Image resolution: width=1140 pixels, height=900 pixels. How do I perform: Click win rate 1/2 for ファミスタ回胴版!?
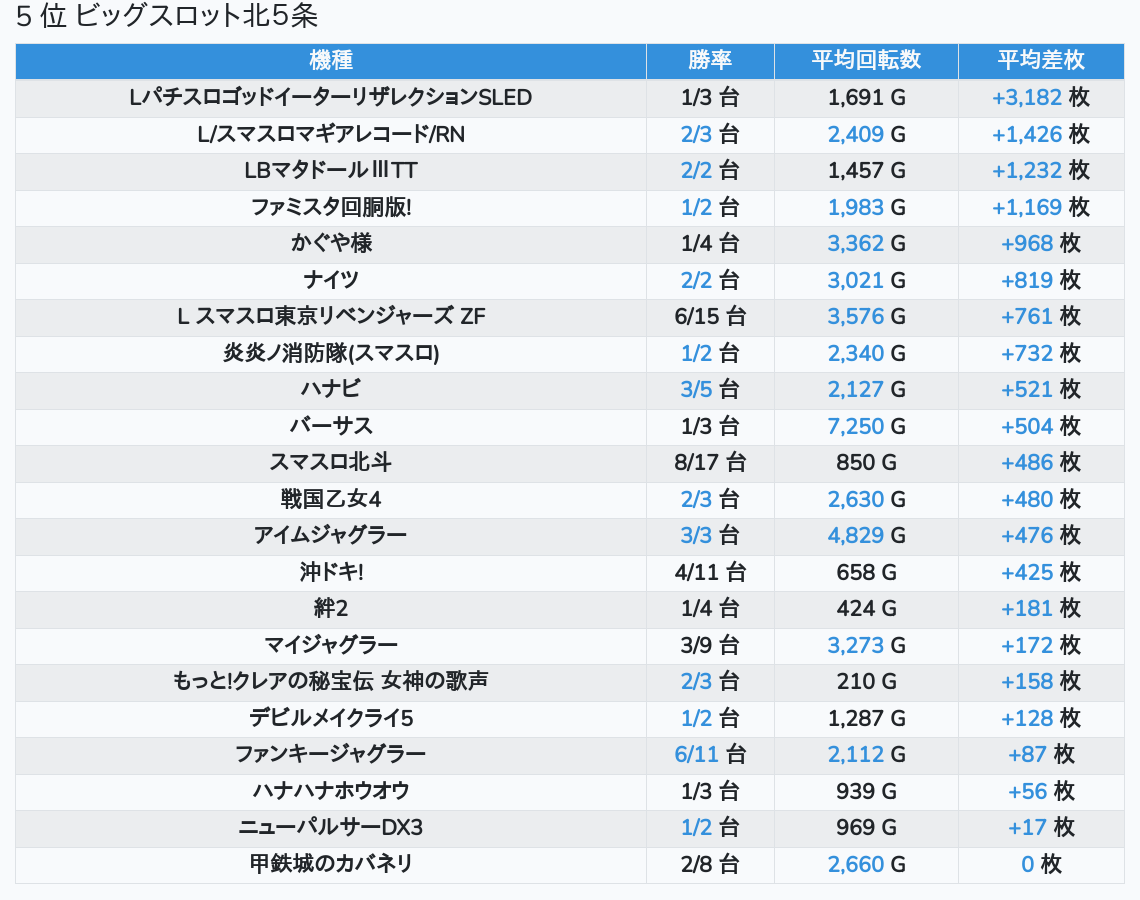pos(696,207)
